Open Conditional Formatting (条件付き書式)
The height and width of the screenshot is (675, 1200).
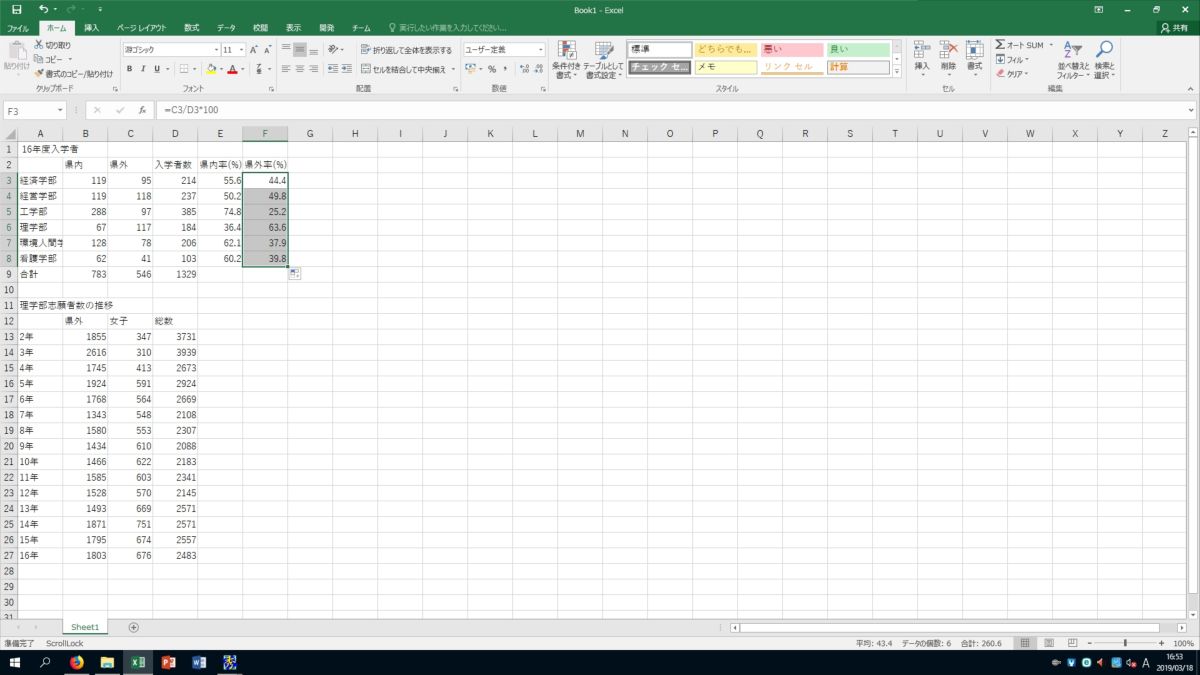tap(566, 60)
